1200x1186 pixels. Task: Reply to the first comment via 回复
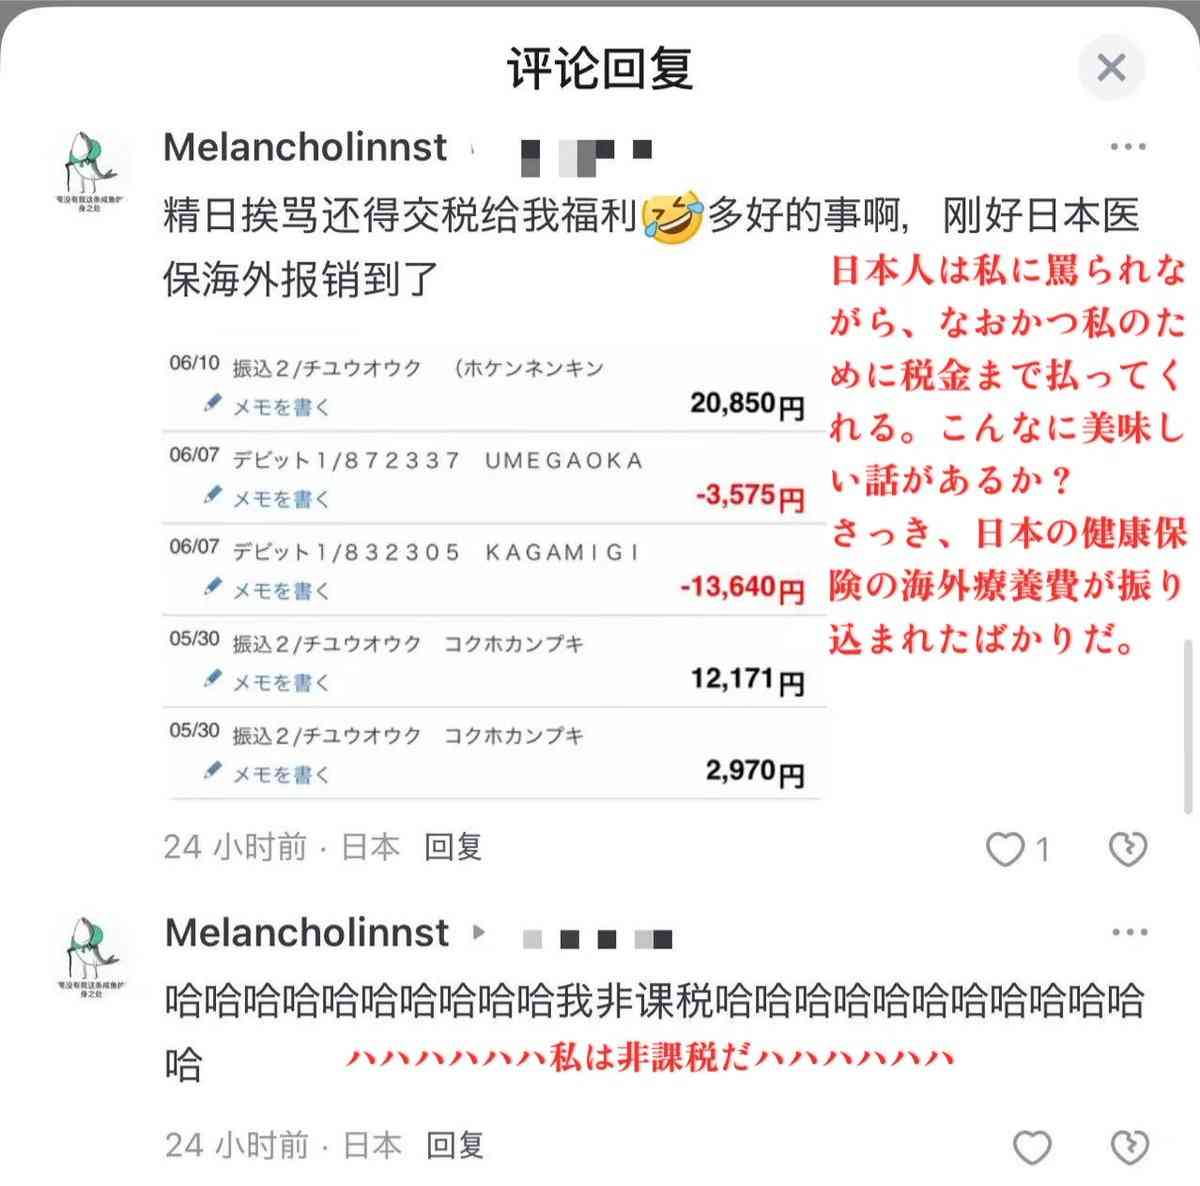coord(454,848)
